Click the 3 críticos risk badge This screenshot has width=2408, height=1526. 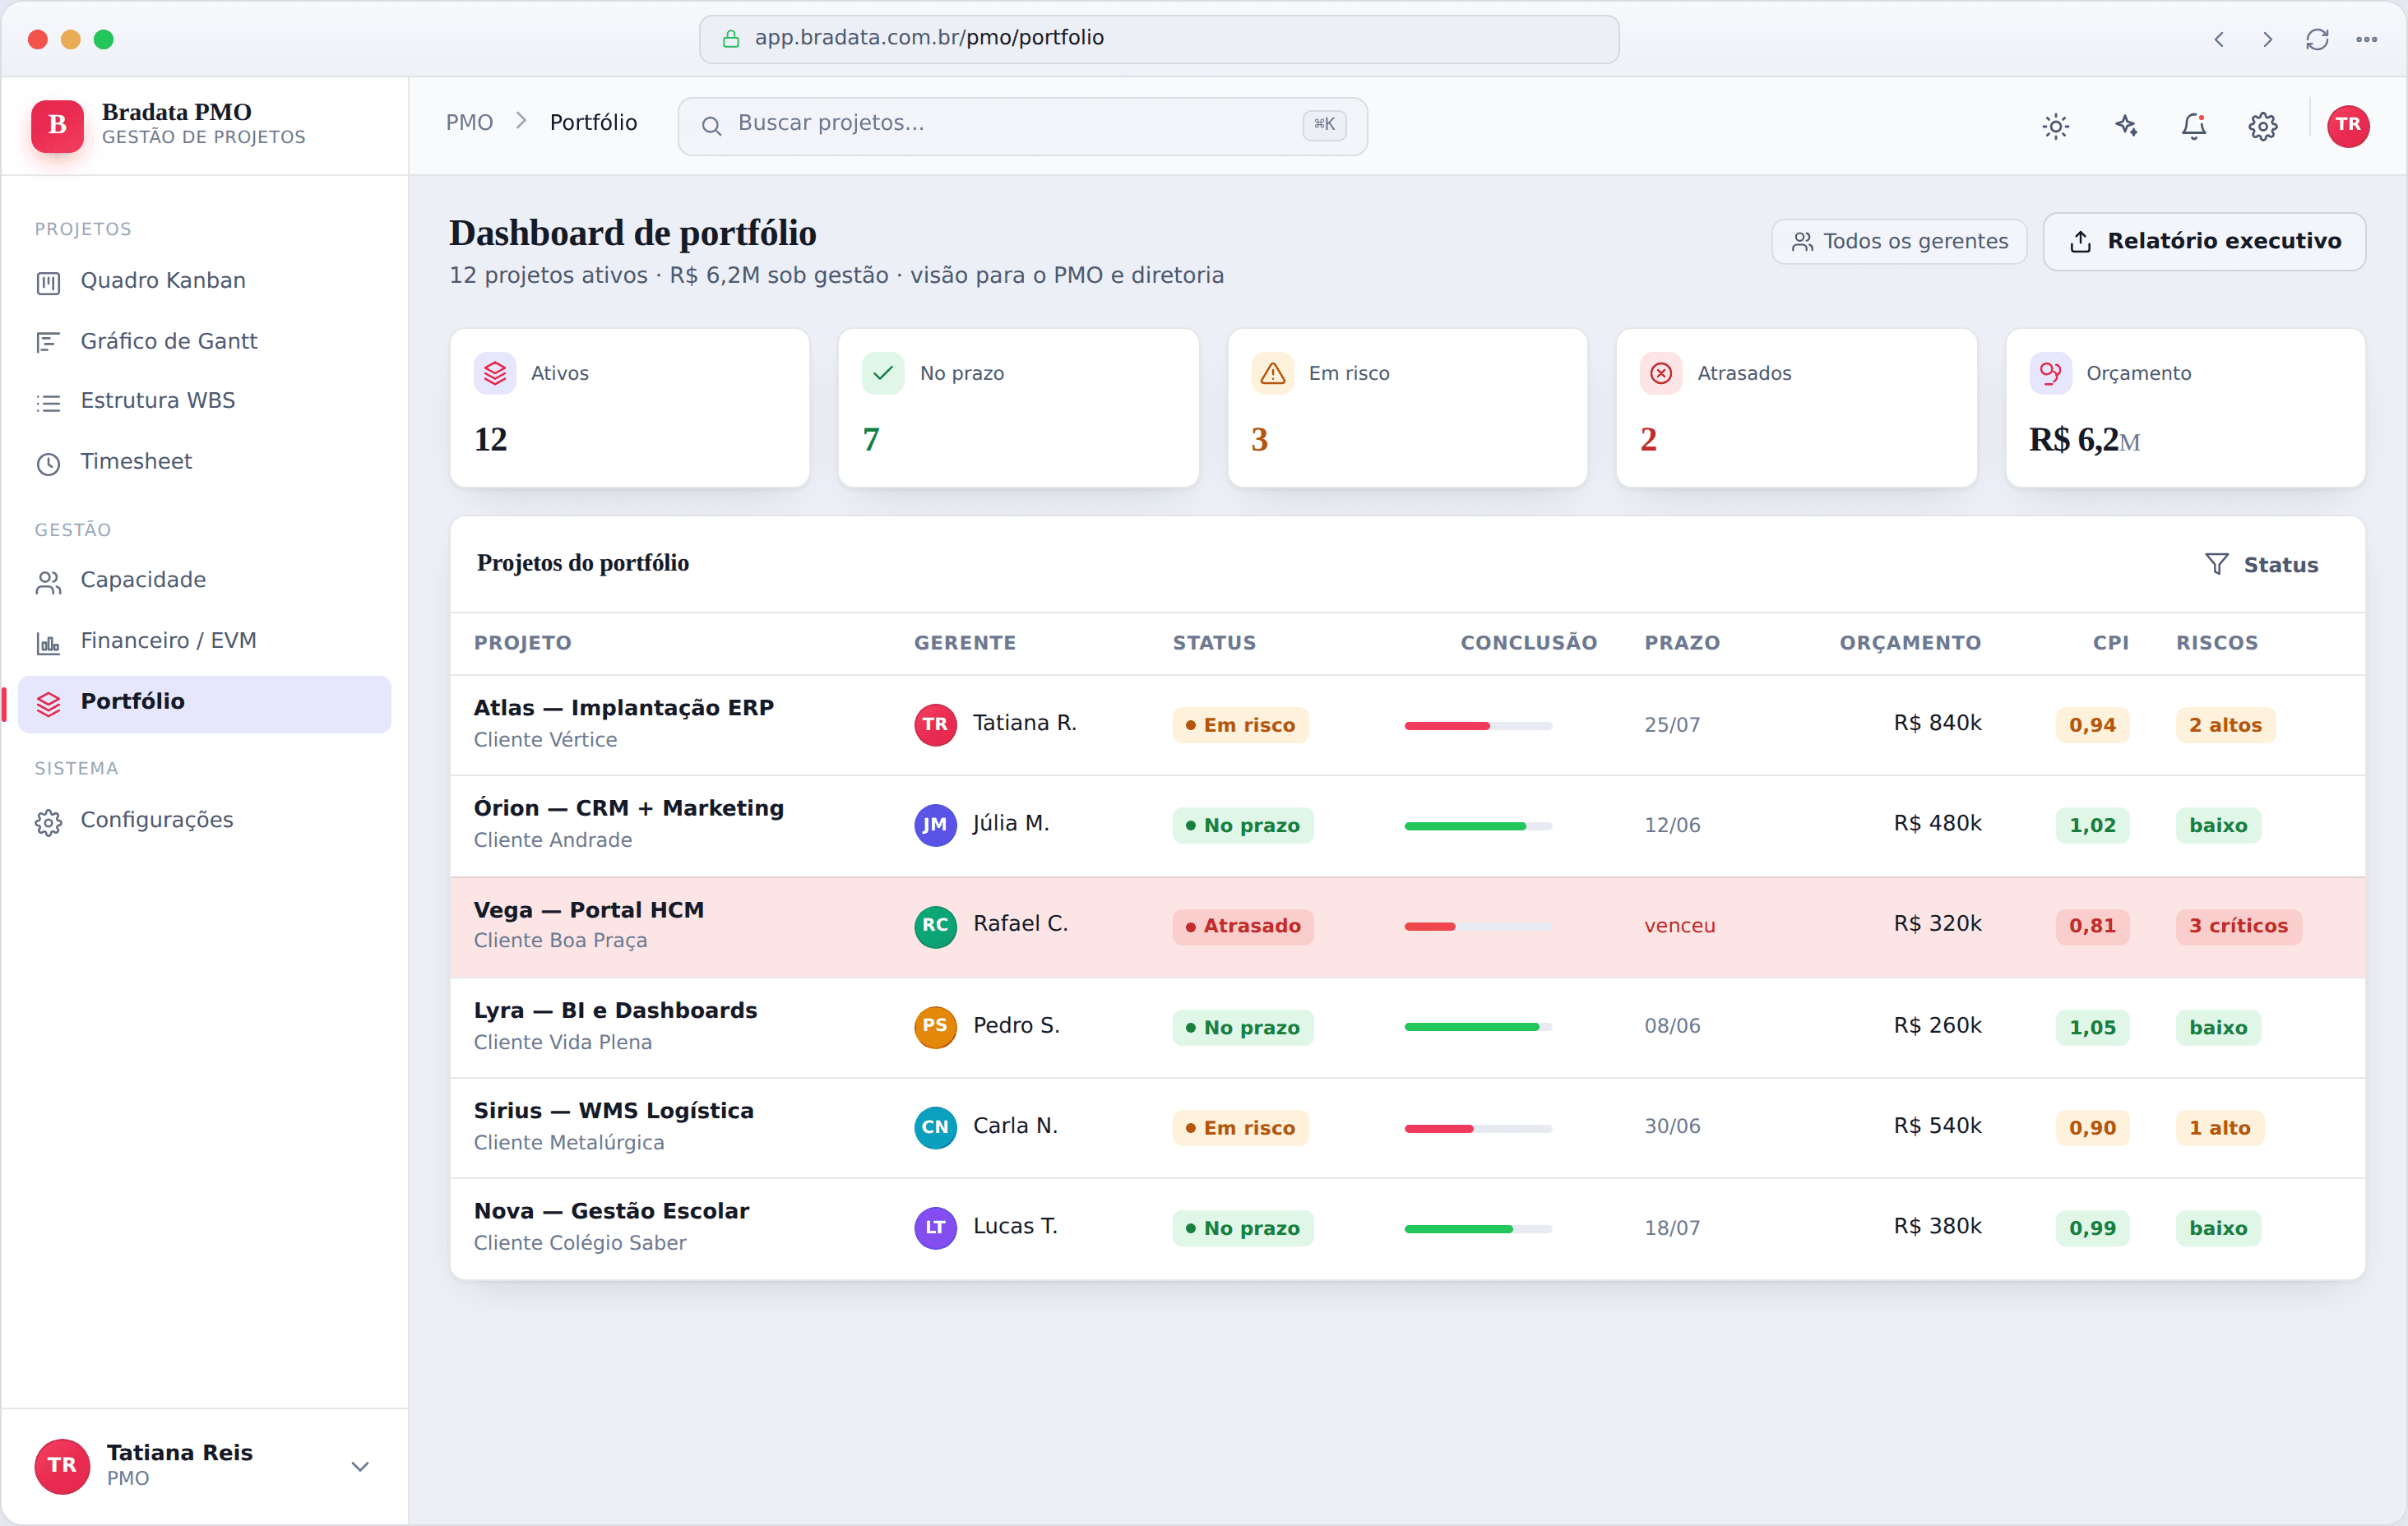coord(2238,926)
